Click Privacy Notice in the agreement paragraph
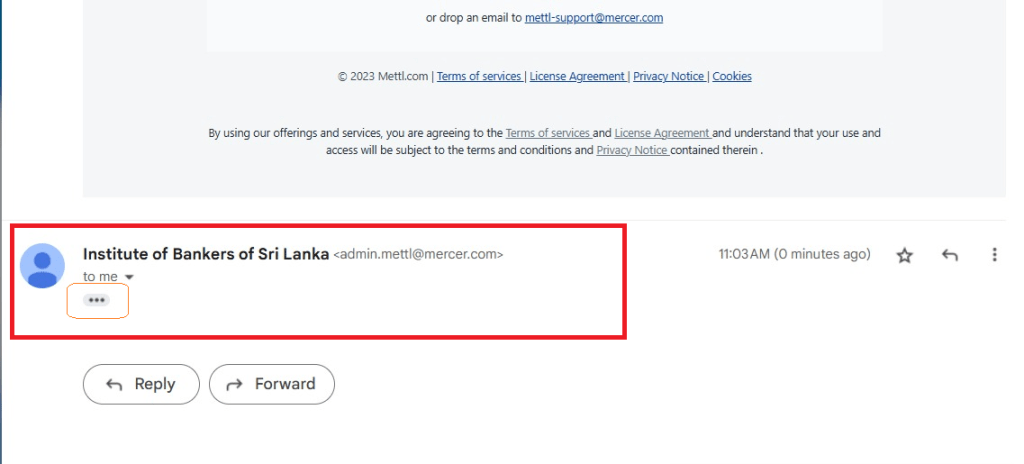Viewport: 1024px width, 464px height. [x=631, y=150]
